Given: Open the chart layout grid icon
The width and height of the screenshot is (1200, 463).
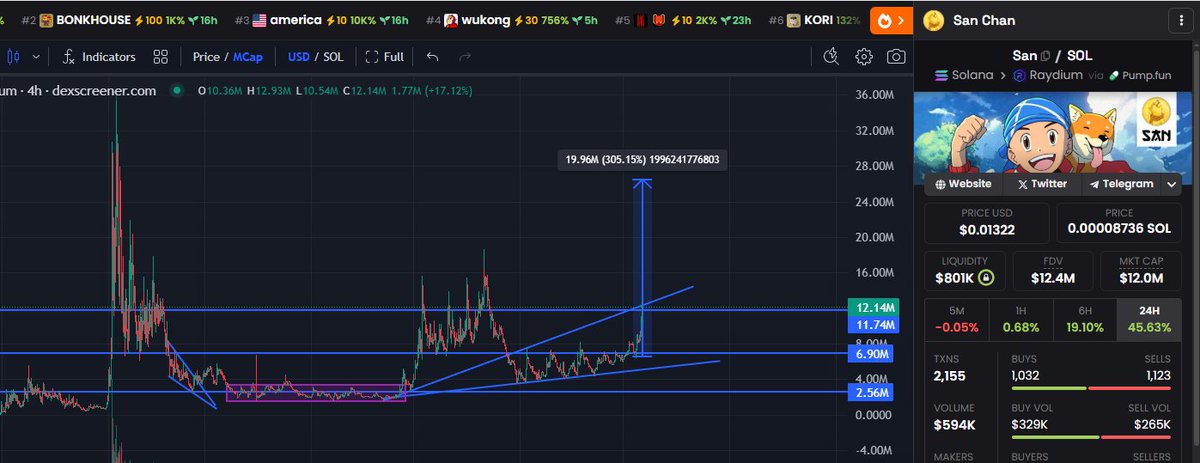Looking at the screenshot, I should click(x=162, y=57).
